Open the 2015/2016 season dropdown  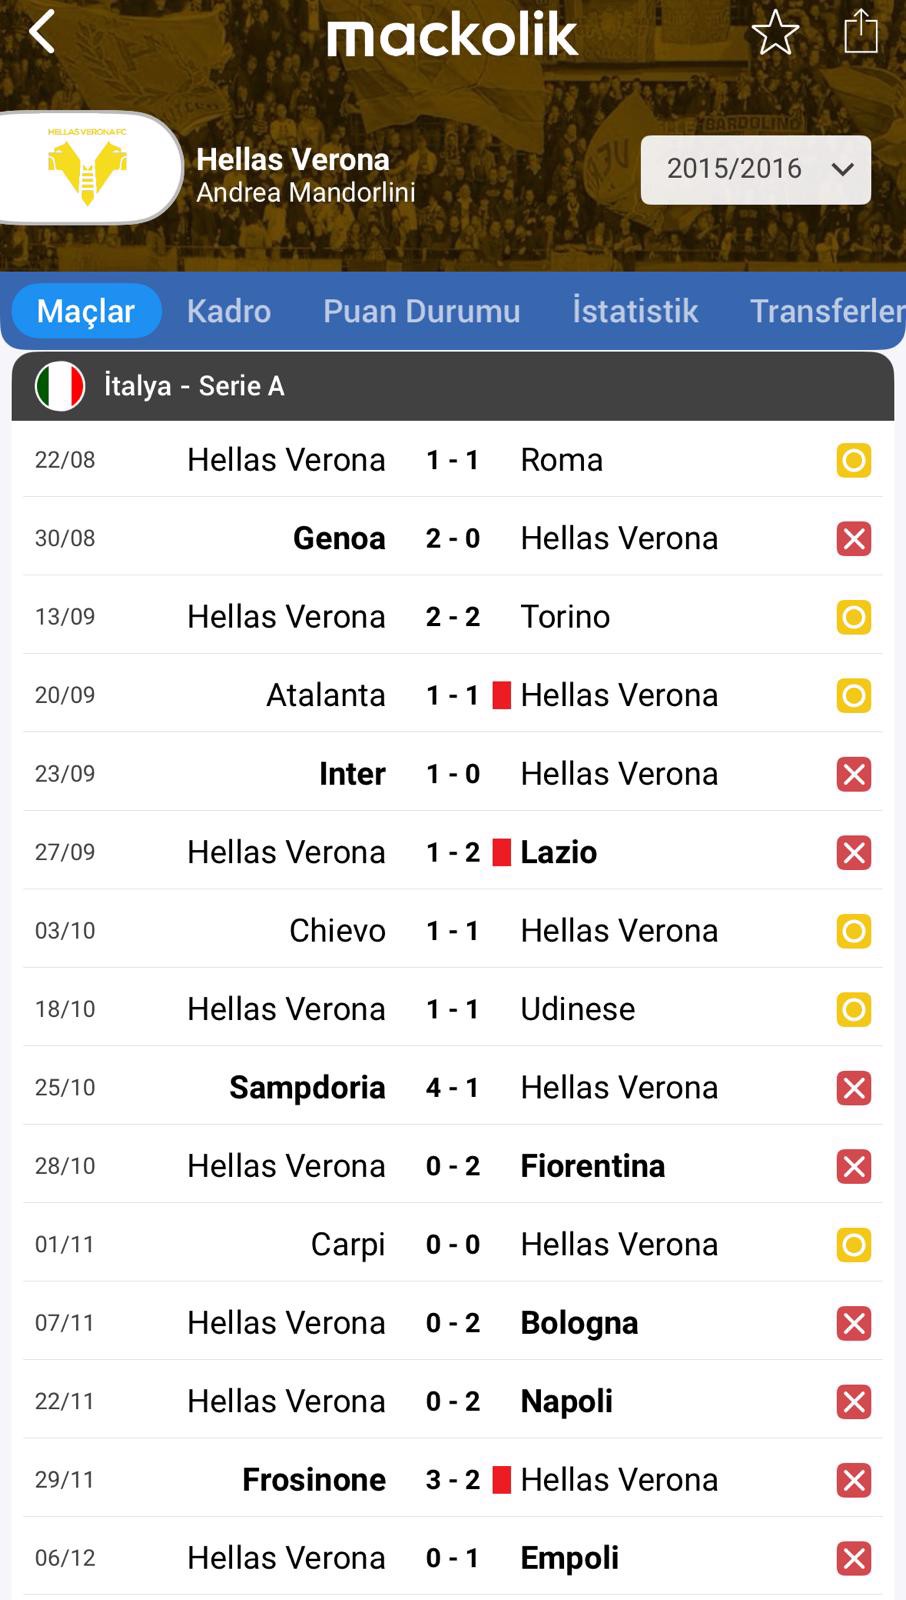pos(755,169)
